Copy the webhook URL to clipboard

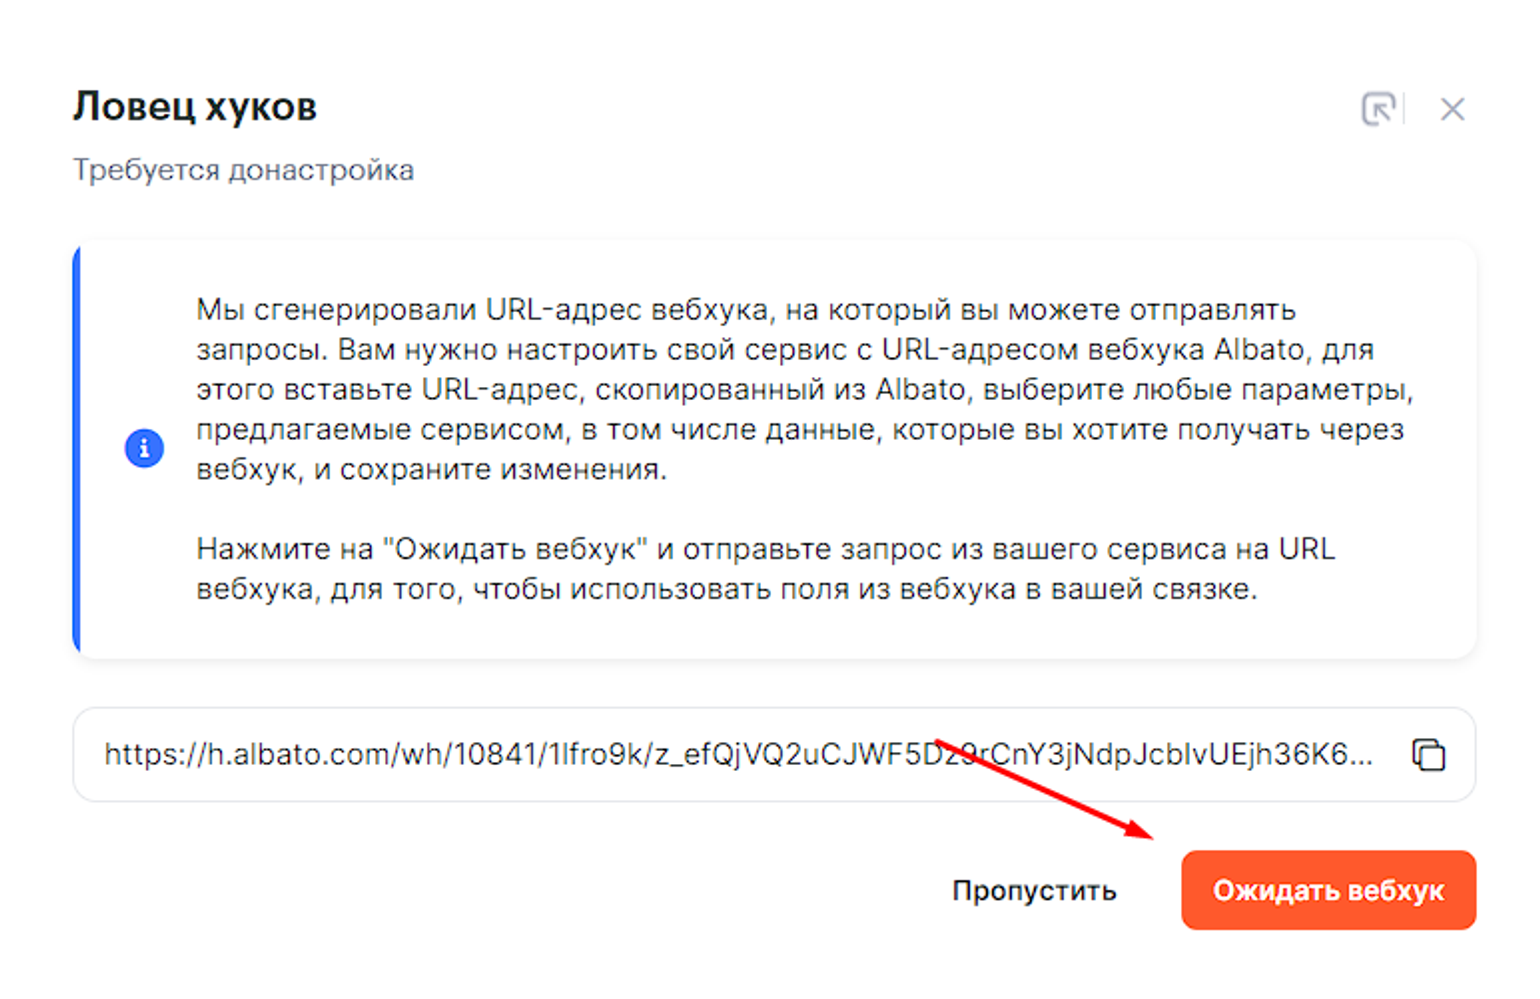pyautogui.click(x=1428, y=754)
